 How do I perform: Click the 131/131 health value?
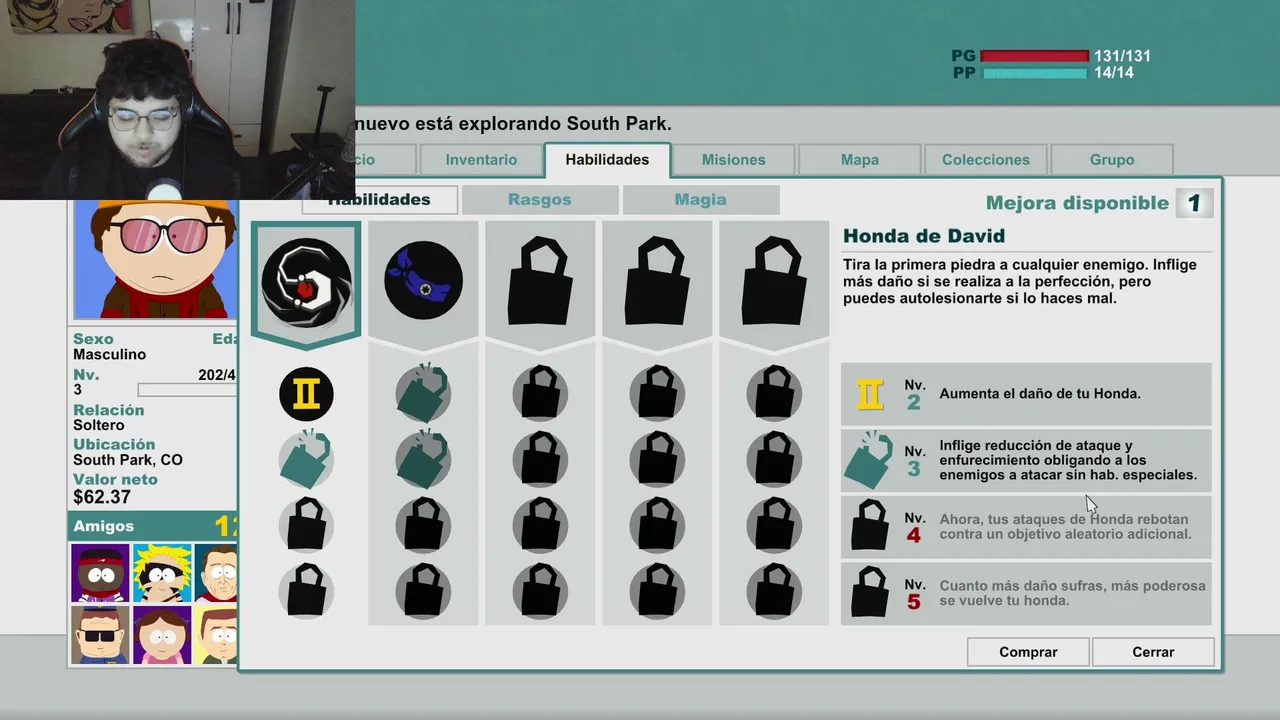1122,57
